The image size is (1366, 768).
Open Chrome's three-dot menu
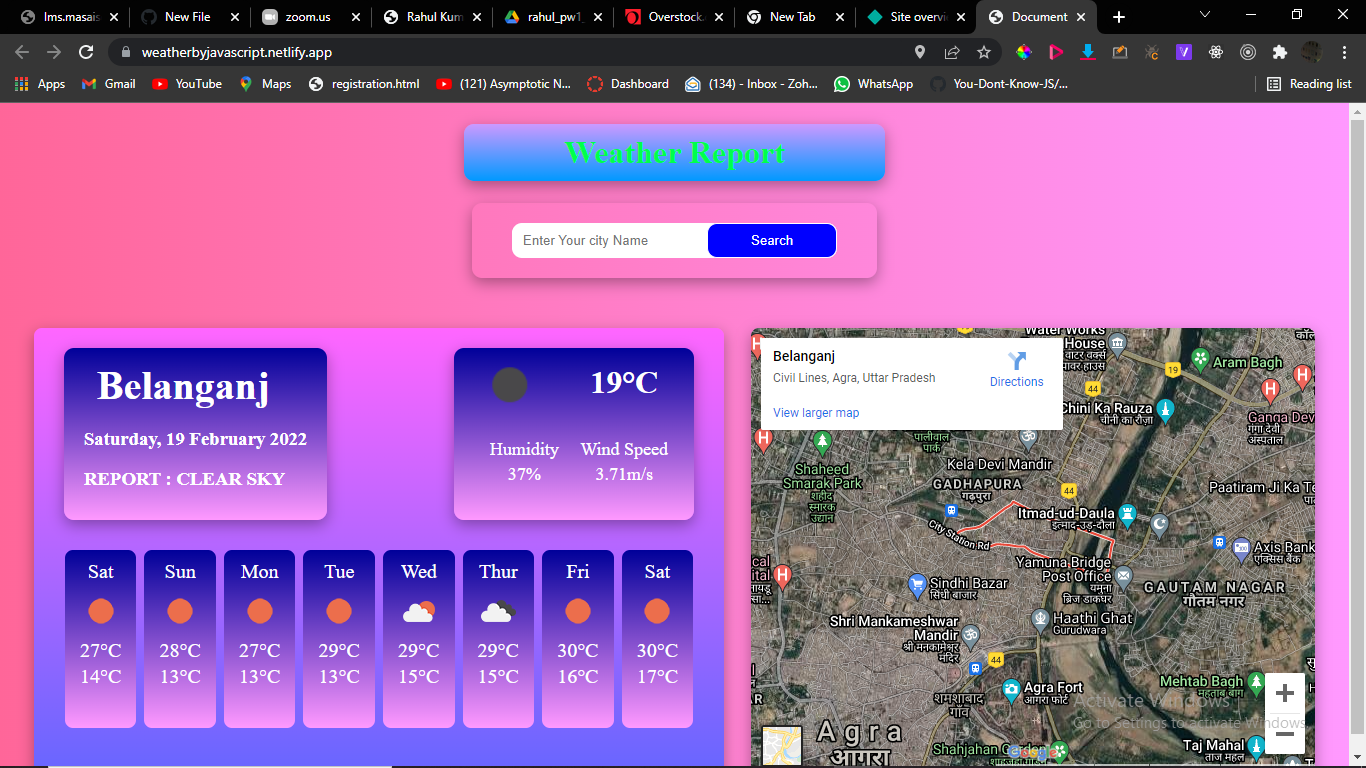(x=1345, y=52)
